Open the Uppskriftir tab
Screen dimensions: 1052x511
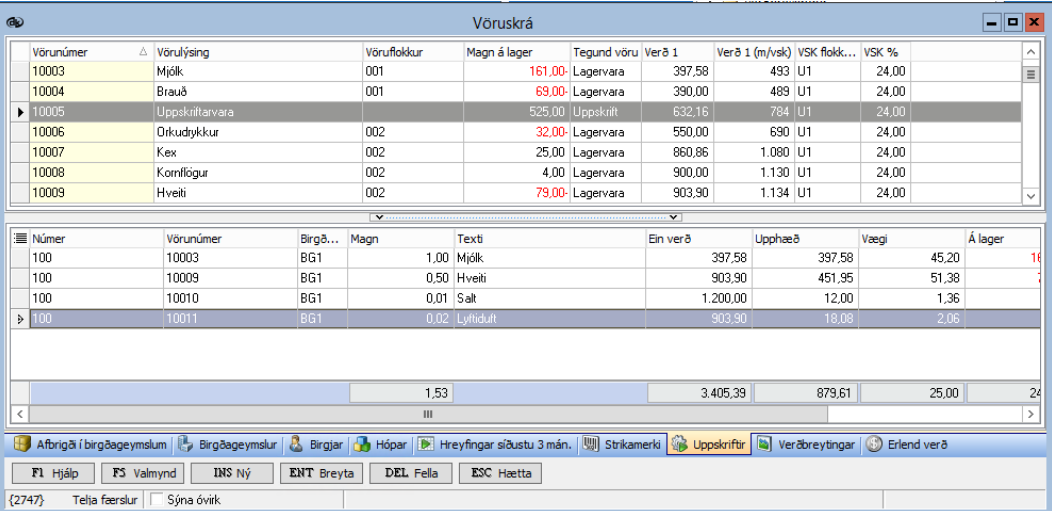[x=709, y=444]
